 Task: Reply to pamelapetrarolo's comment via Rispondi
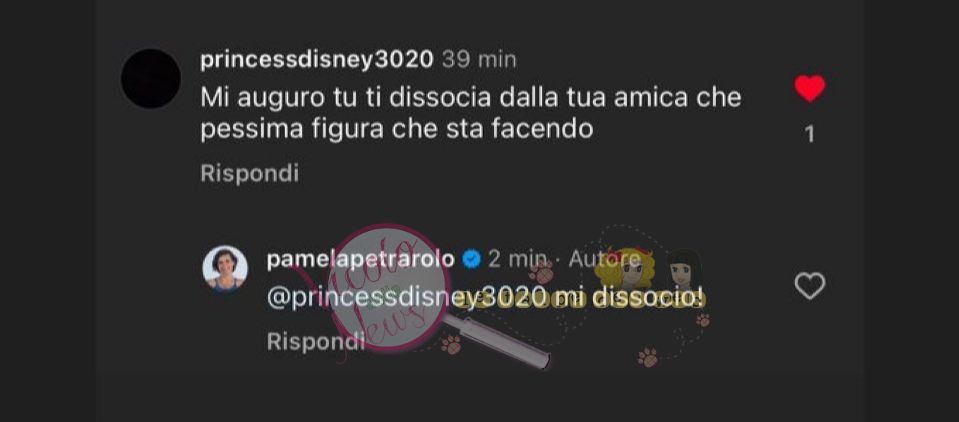(x=316, y=342)
